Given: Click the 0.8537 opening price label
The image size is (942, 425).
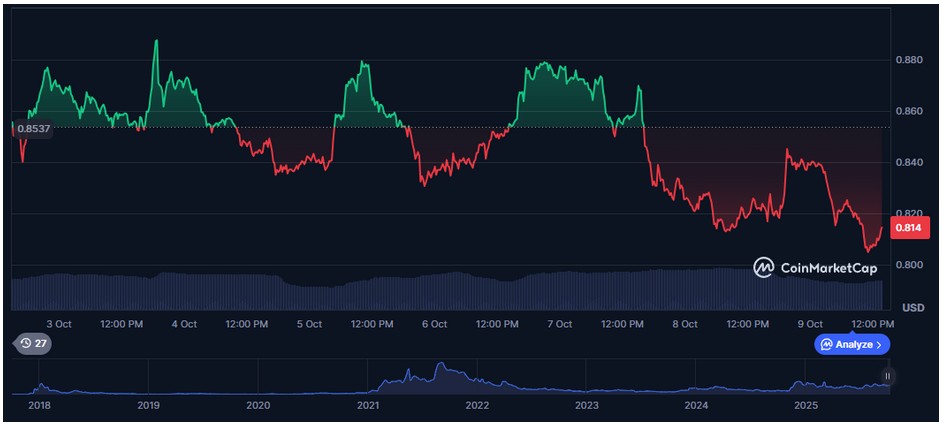Looking at the screenshot, I should 33,129.
